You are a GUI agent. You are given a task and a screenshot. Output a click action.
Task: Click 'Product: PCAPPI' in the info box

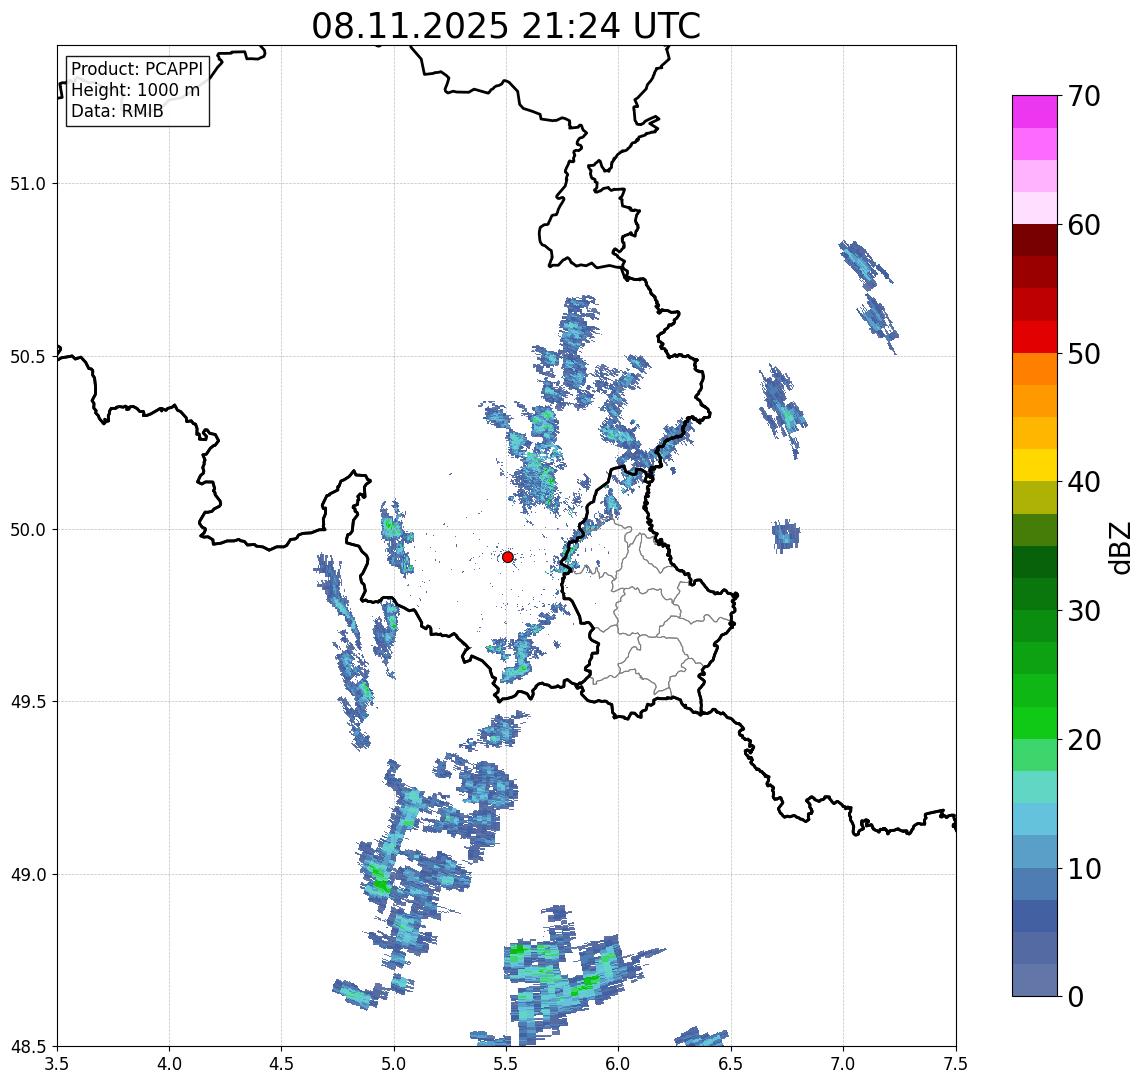137,69
